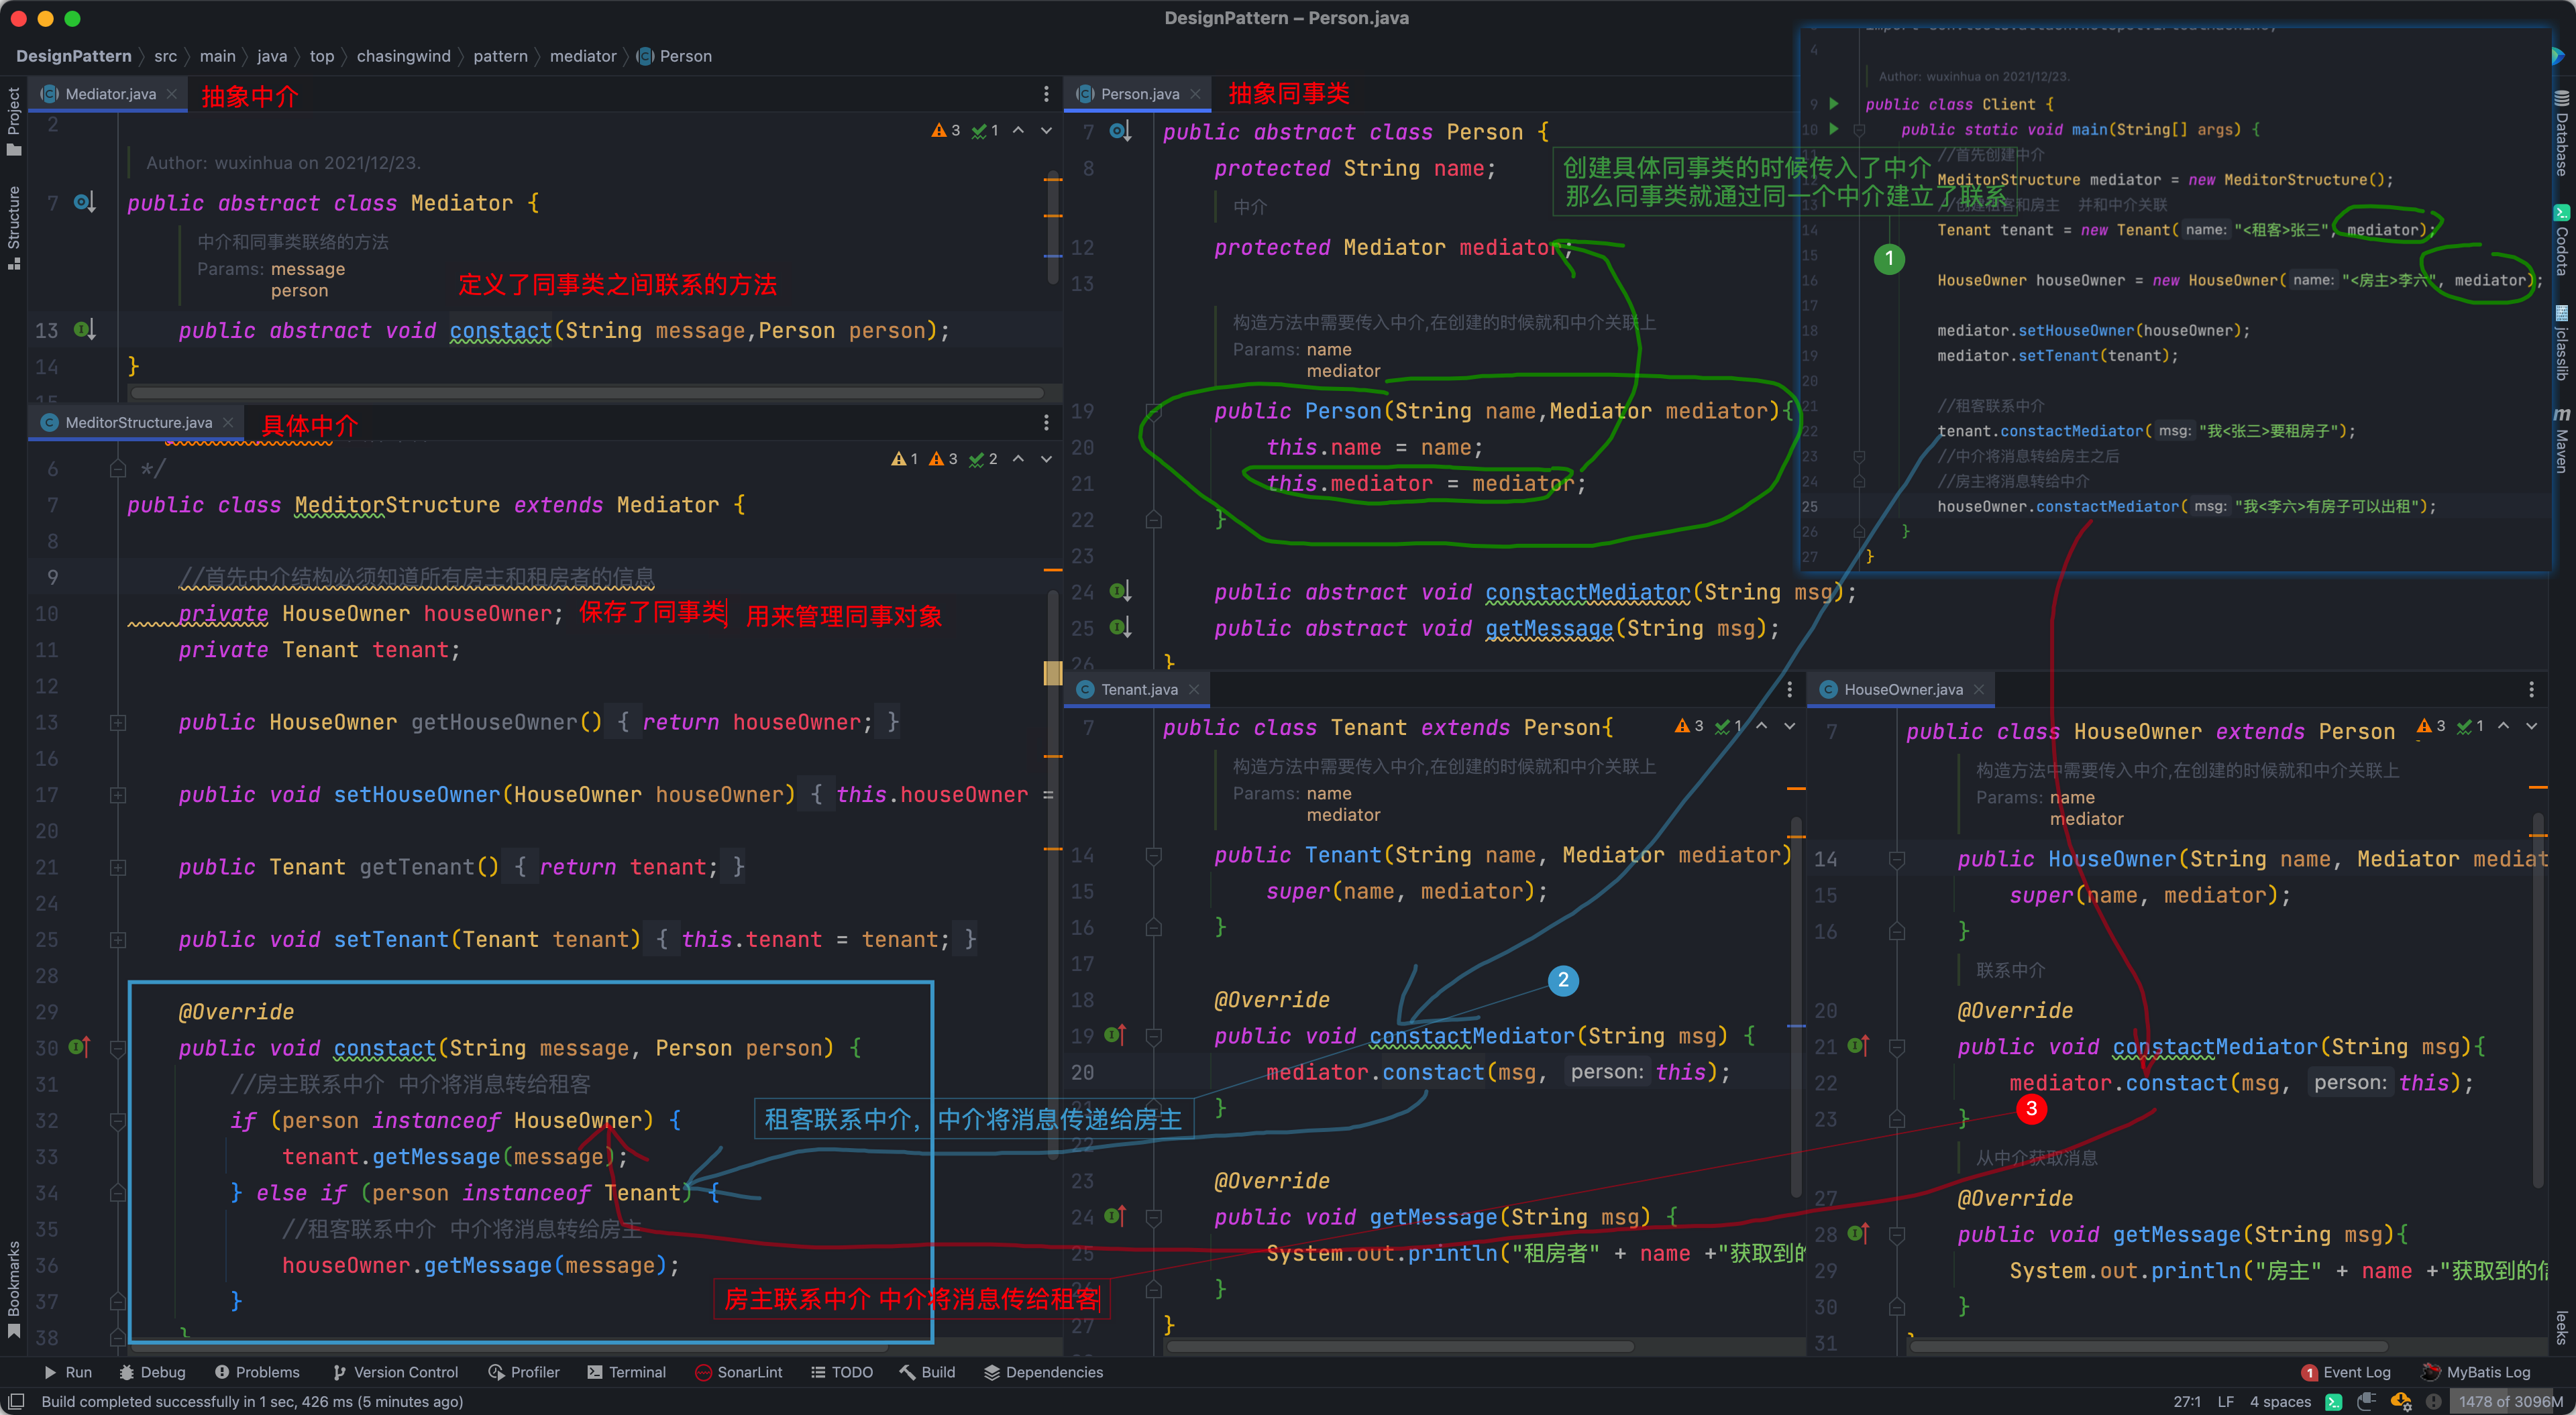
Task: Open tab options menu for MeditorStructure.java editor
Action: [1046, 423]
